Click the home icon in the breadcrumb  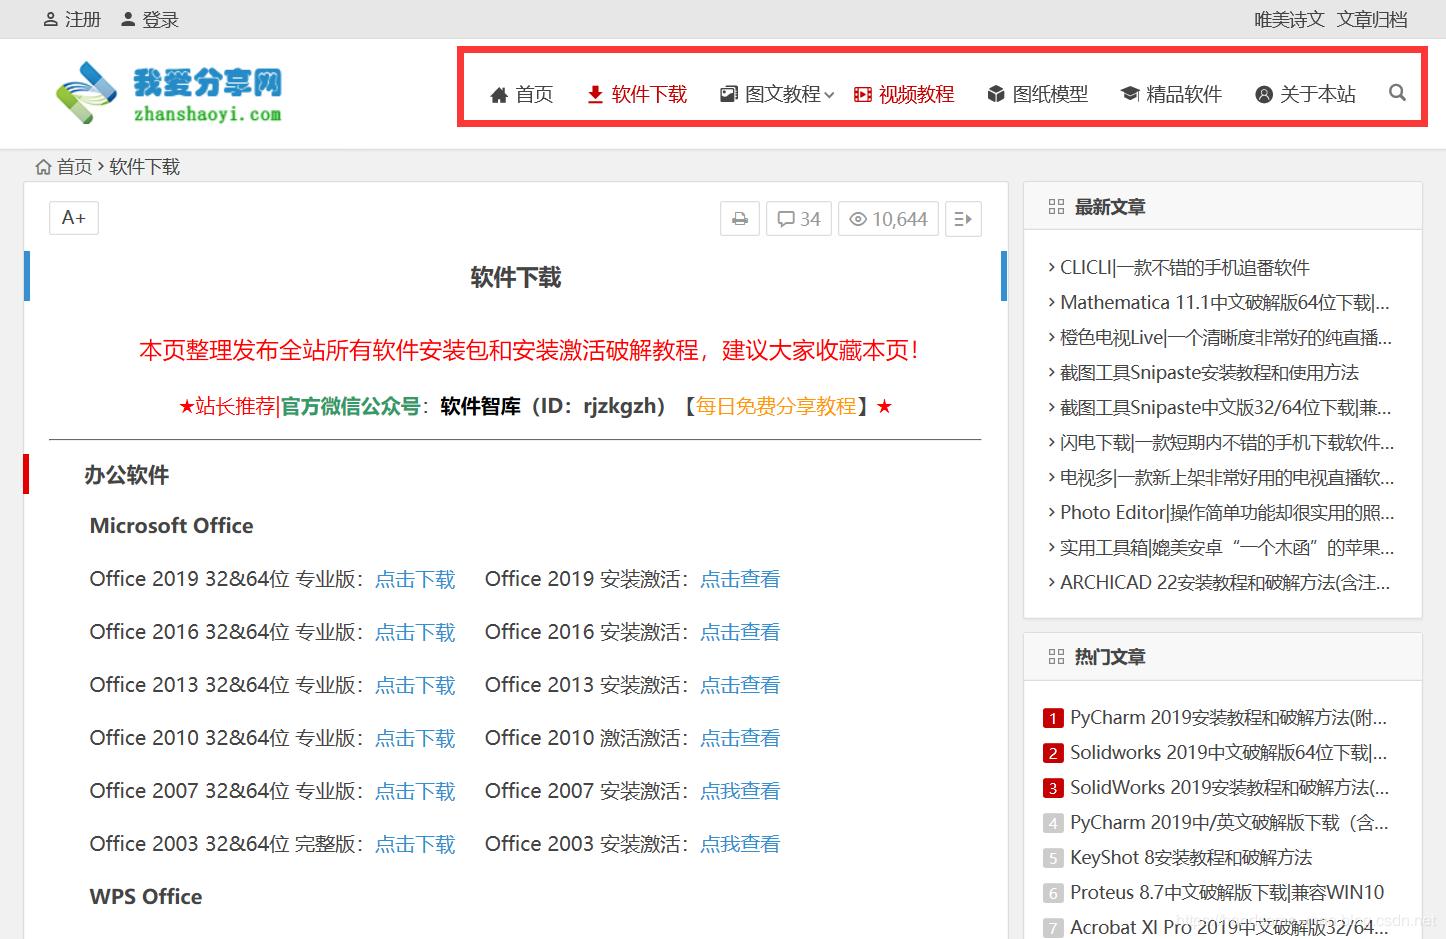click(43, 166)
